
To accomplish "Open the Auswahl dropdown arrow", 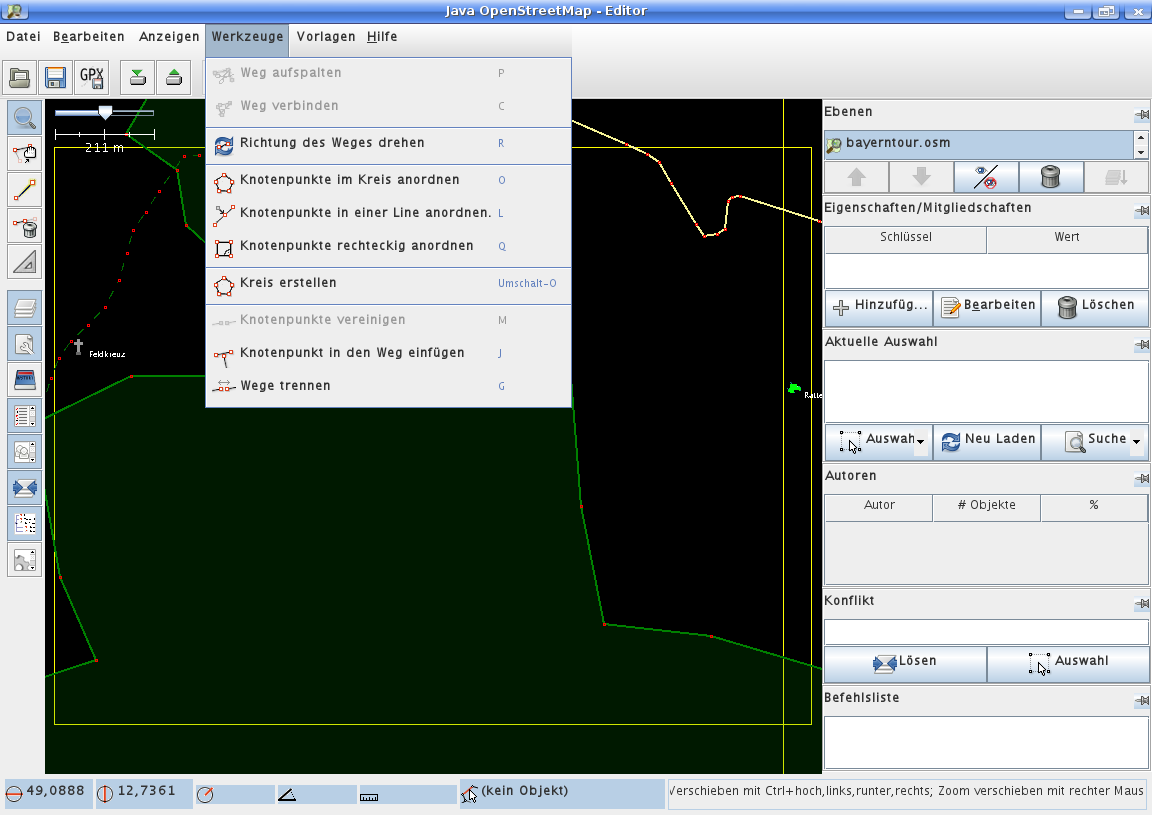I will click(920, 441).
